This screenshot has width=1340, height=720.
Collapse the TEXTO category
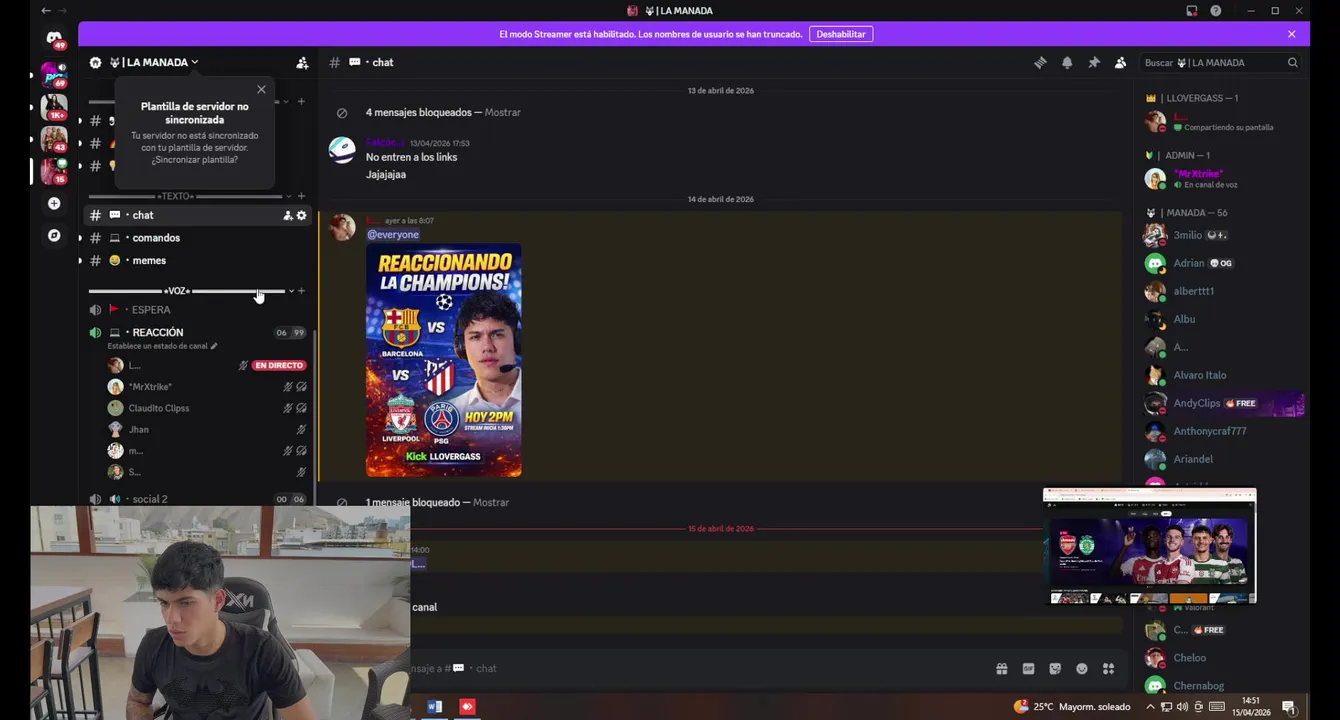coord(176,196)
